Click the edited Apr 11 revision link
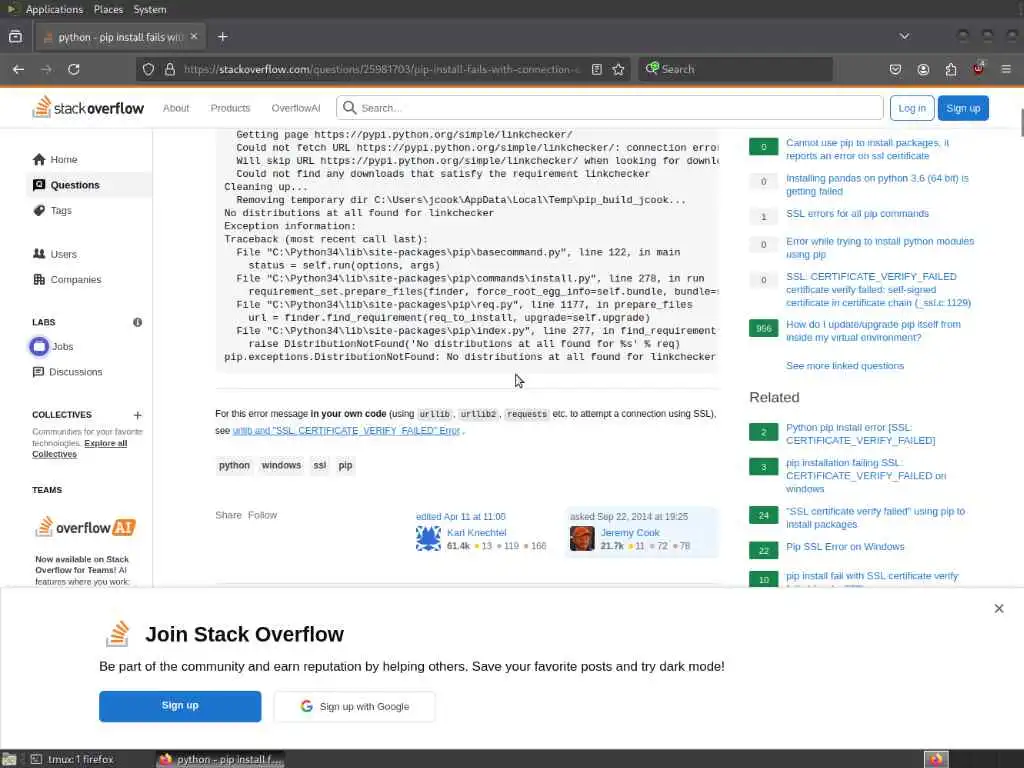This screenshot has width=1024, height=768. tap(460, 516)
